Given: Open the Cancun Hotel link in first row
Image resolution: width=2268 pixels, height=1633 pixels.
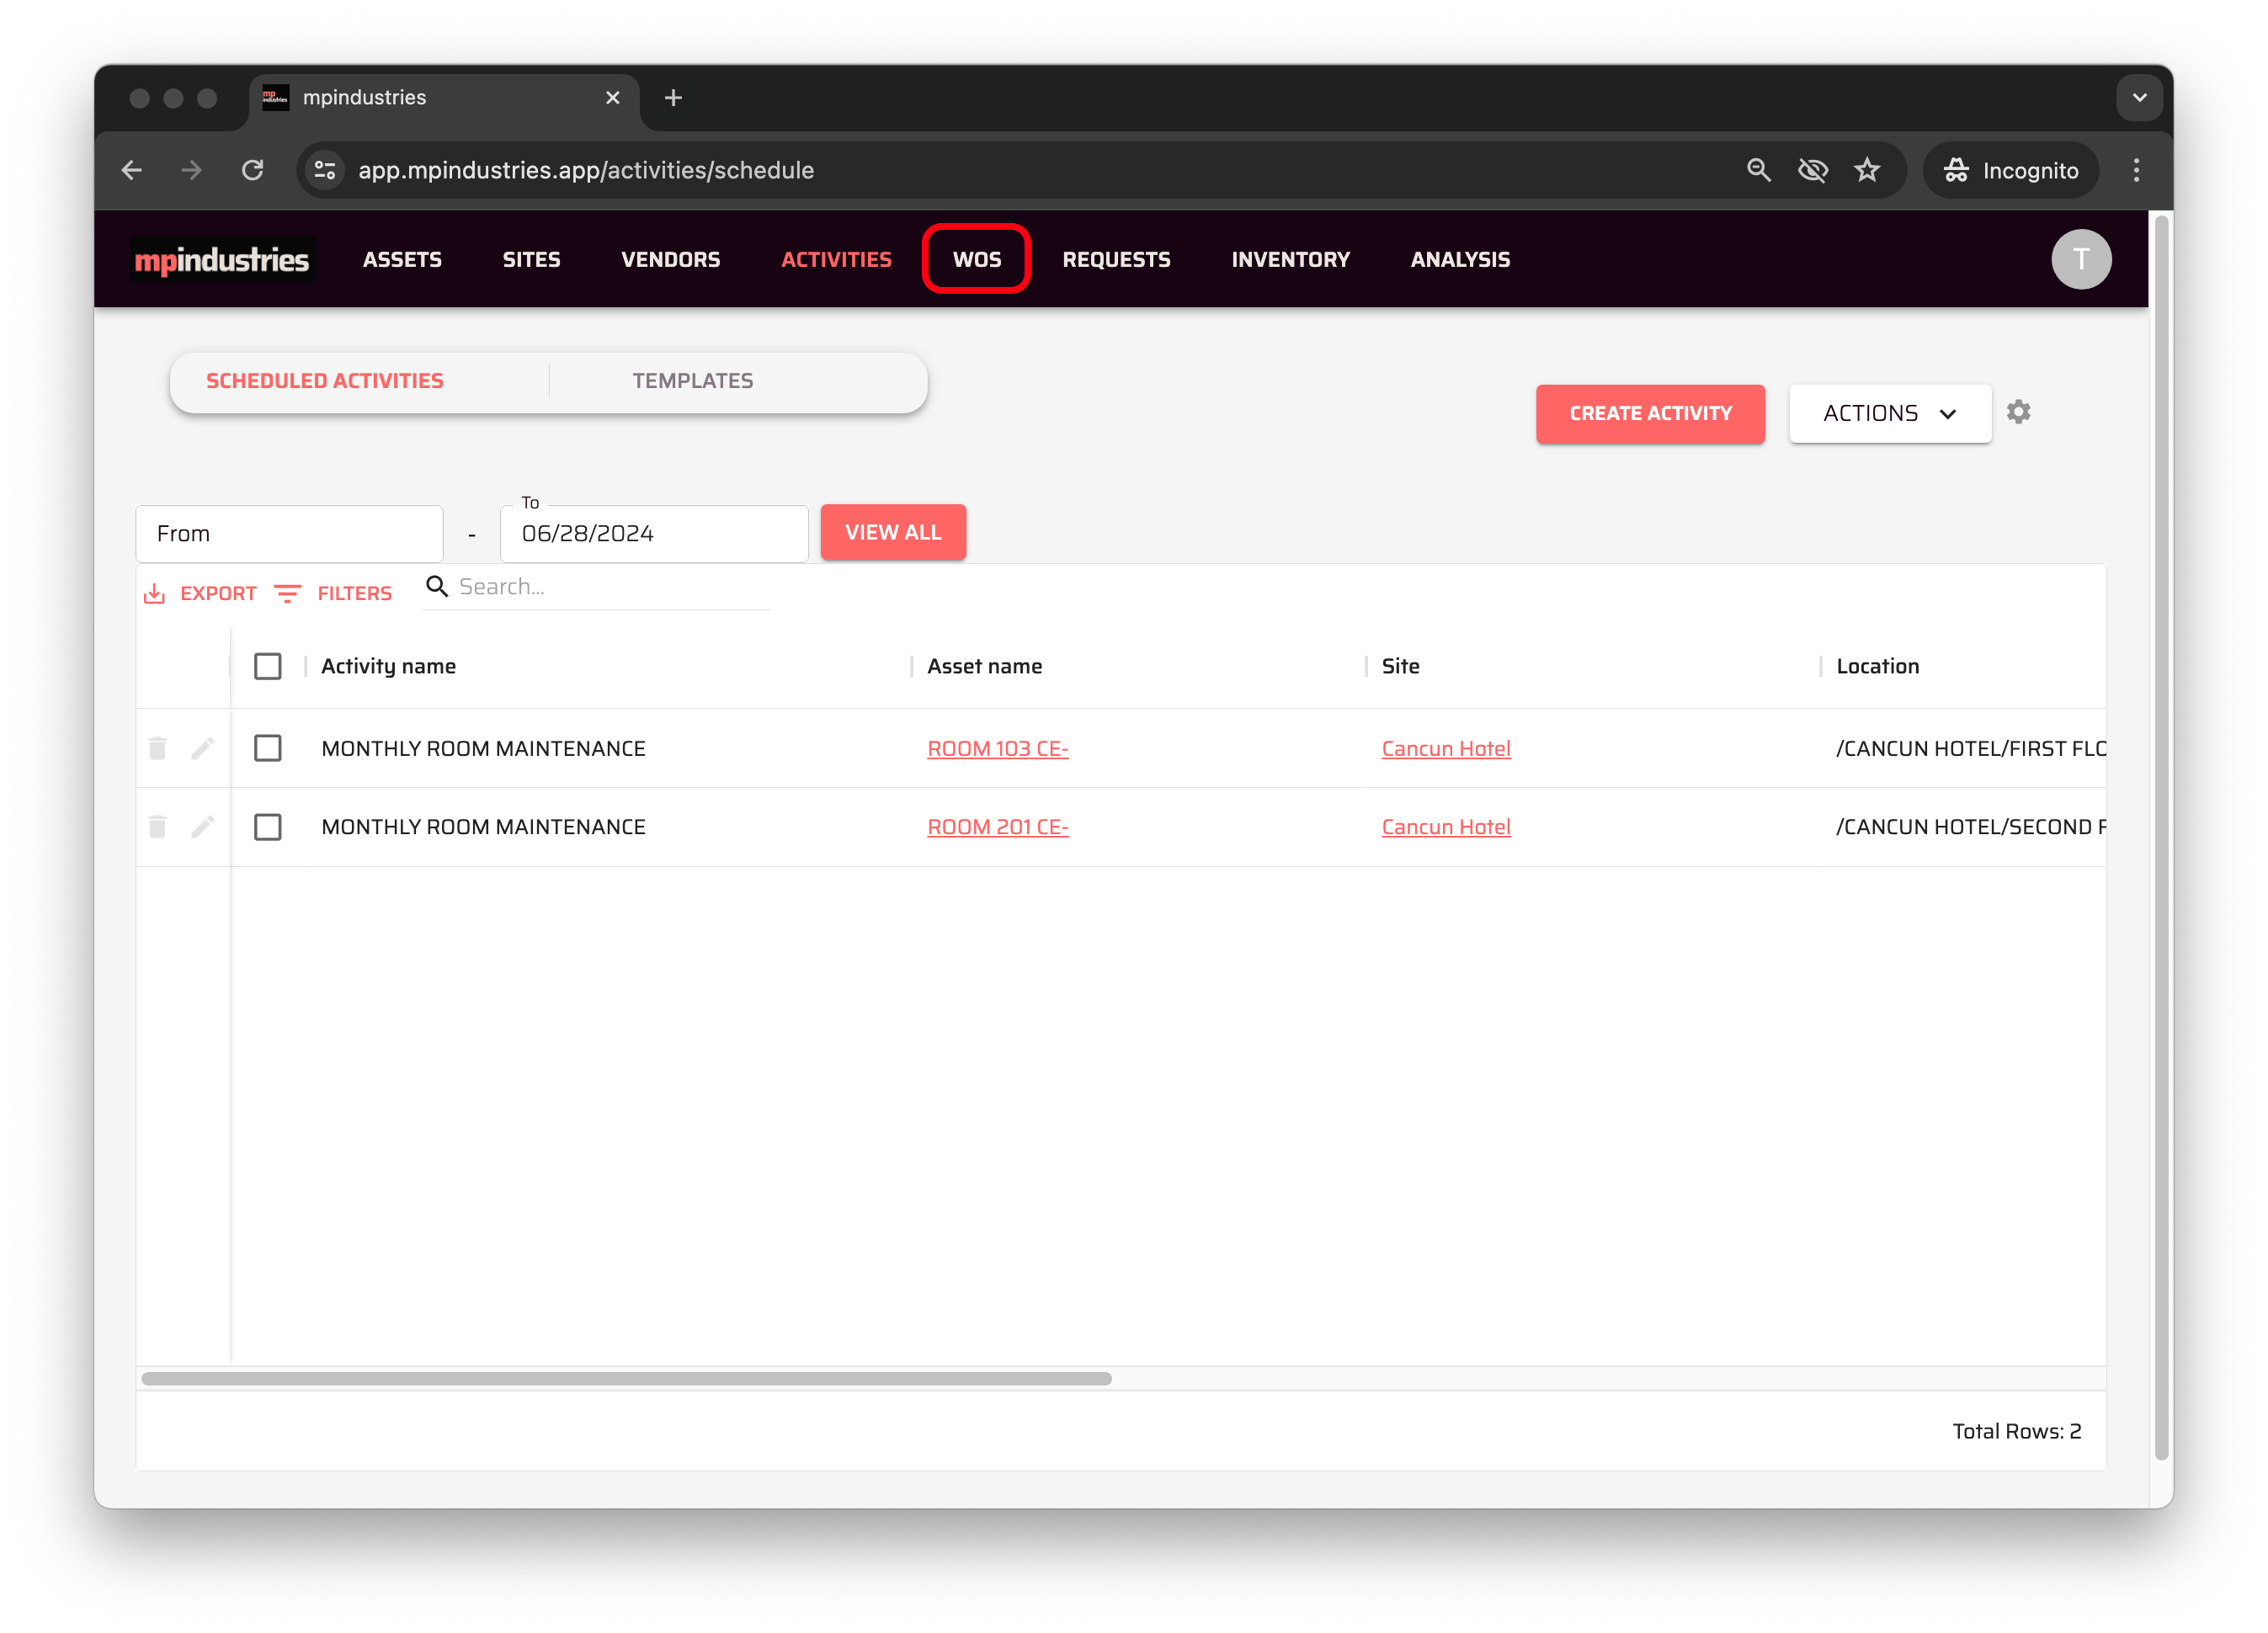Looking at the screenshot, I should [1445, 748].
